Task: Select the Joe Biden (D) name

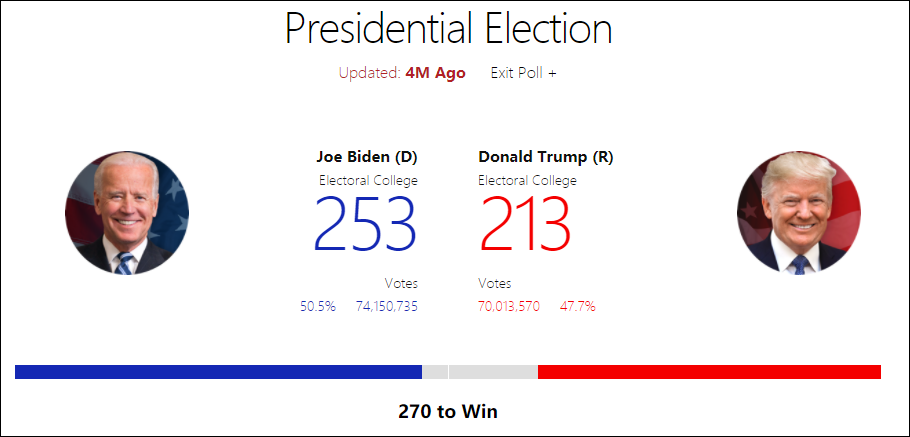Action: coord(367,157)
